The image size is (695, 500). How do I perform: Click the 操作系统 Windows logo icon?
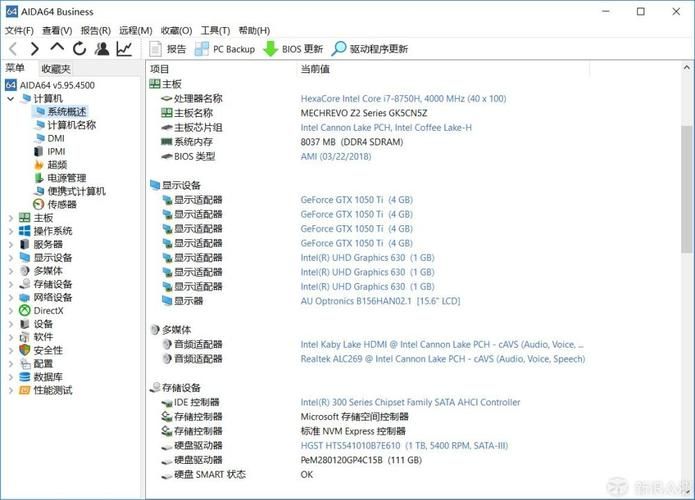pyautogui.click(x=25, y=231)
